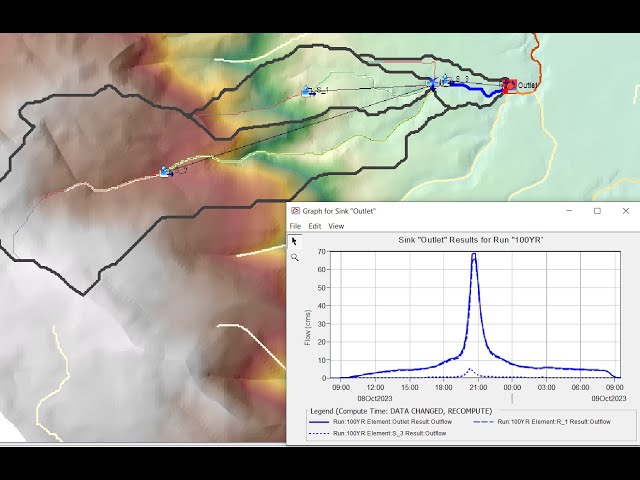Screen dimensions: 640x480
Task: Select the blue reach R_1 line on map
Action: click(x=477, y=89)
